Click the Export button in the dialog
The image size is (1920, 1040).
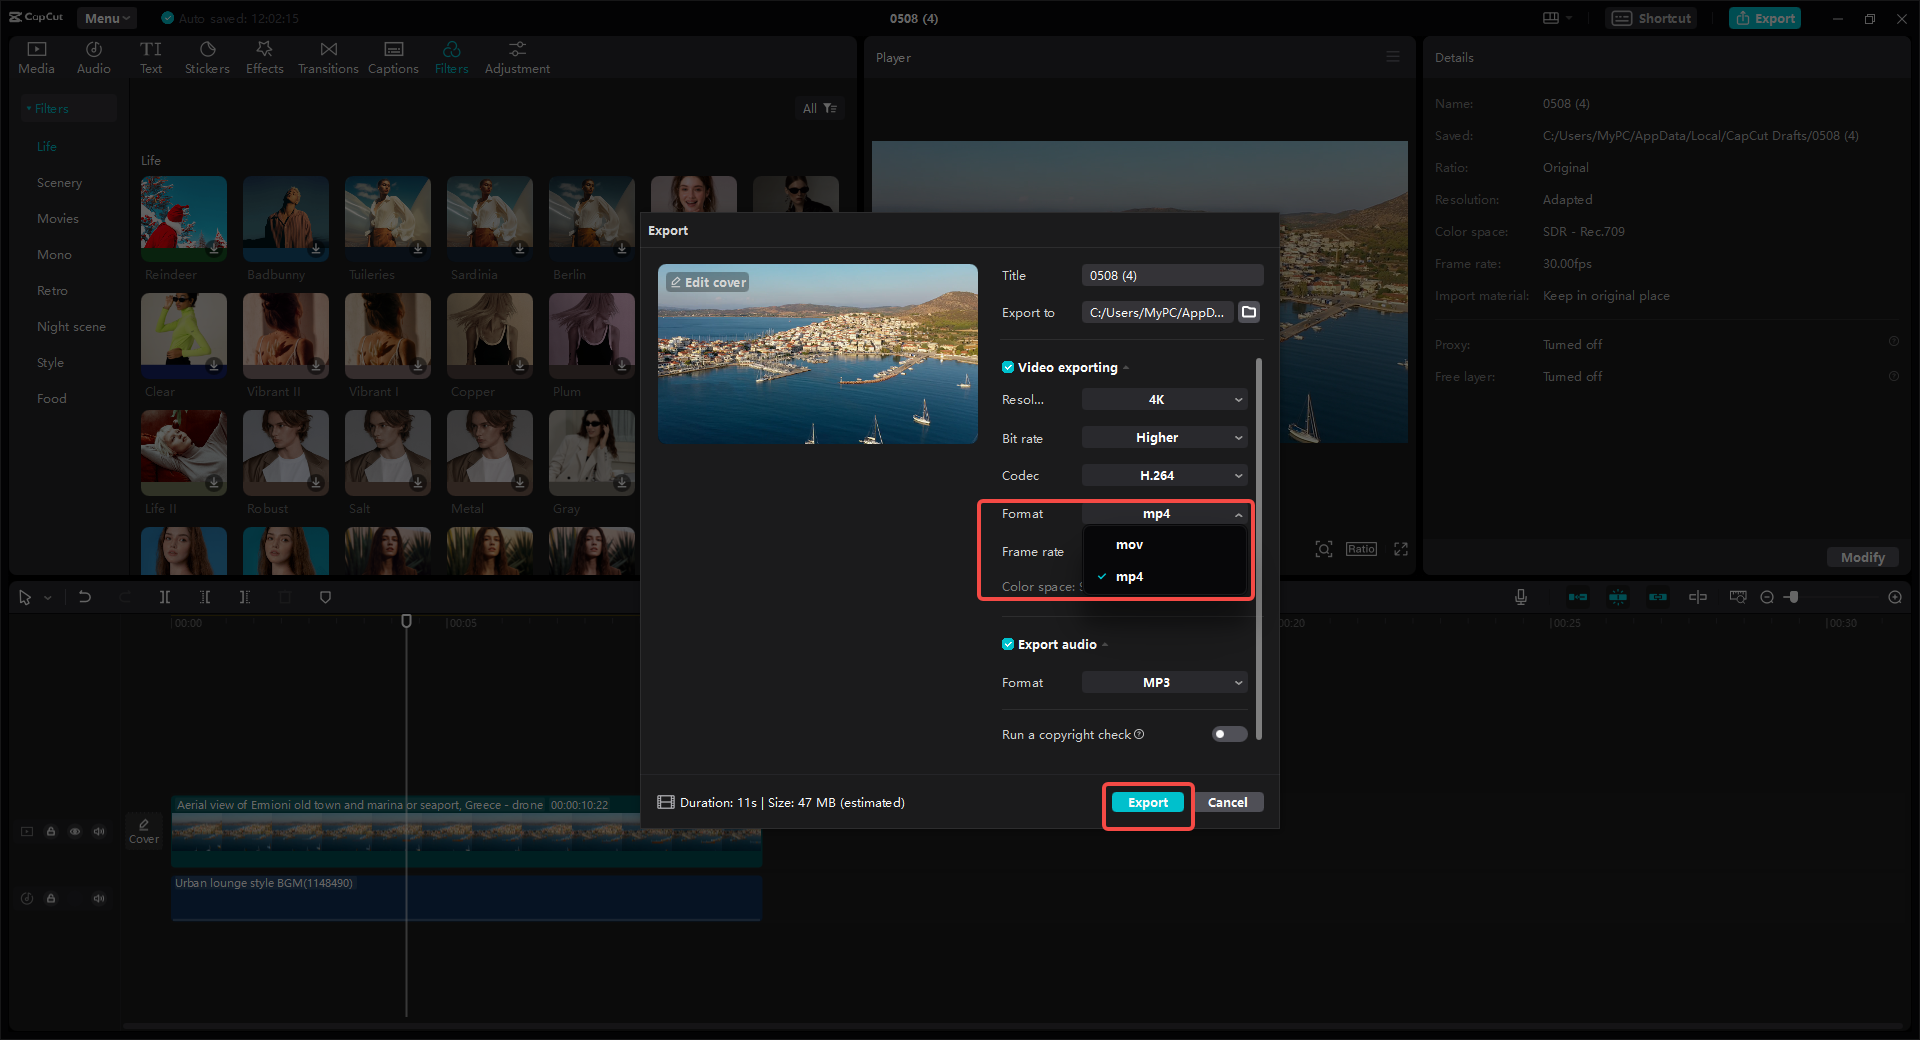[x=1147, y=802]
